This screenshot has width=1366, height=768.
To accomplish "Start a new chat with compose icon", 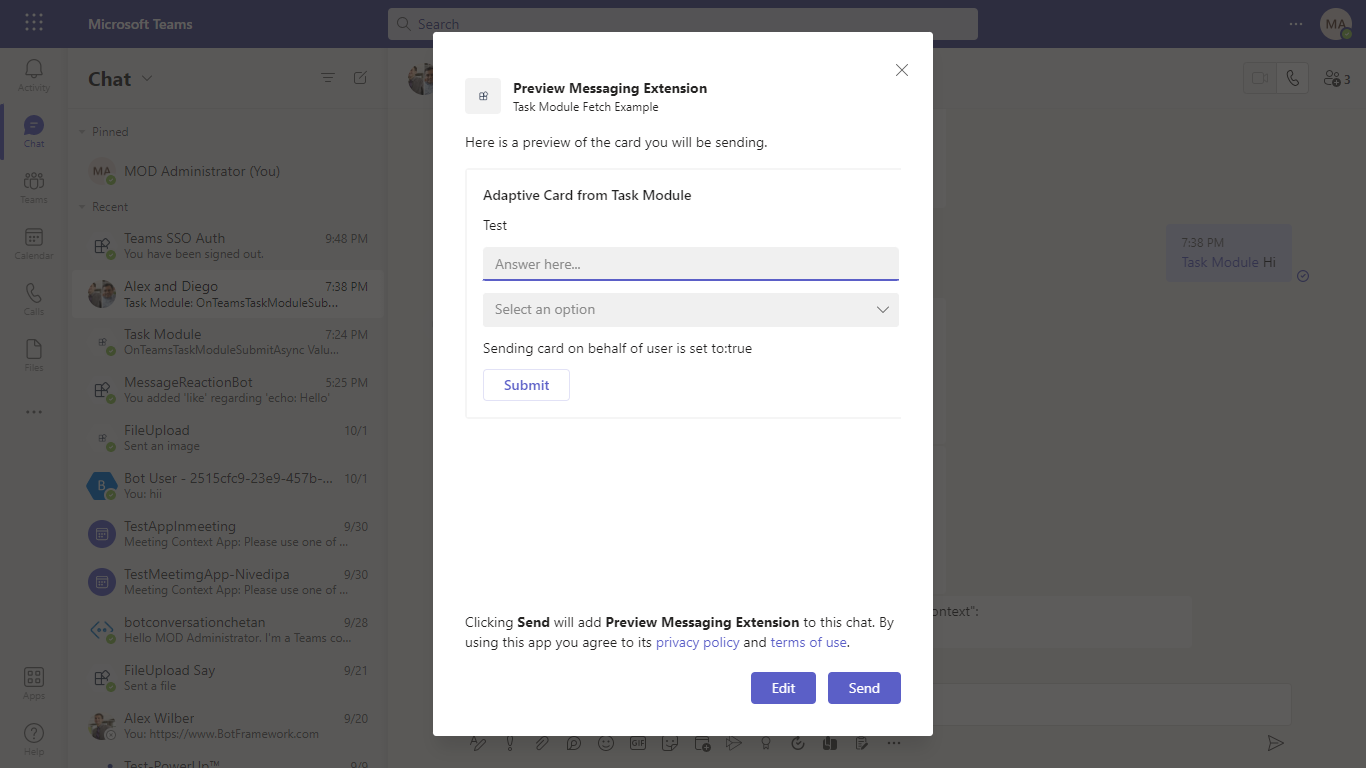I will coord(360,78).
